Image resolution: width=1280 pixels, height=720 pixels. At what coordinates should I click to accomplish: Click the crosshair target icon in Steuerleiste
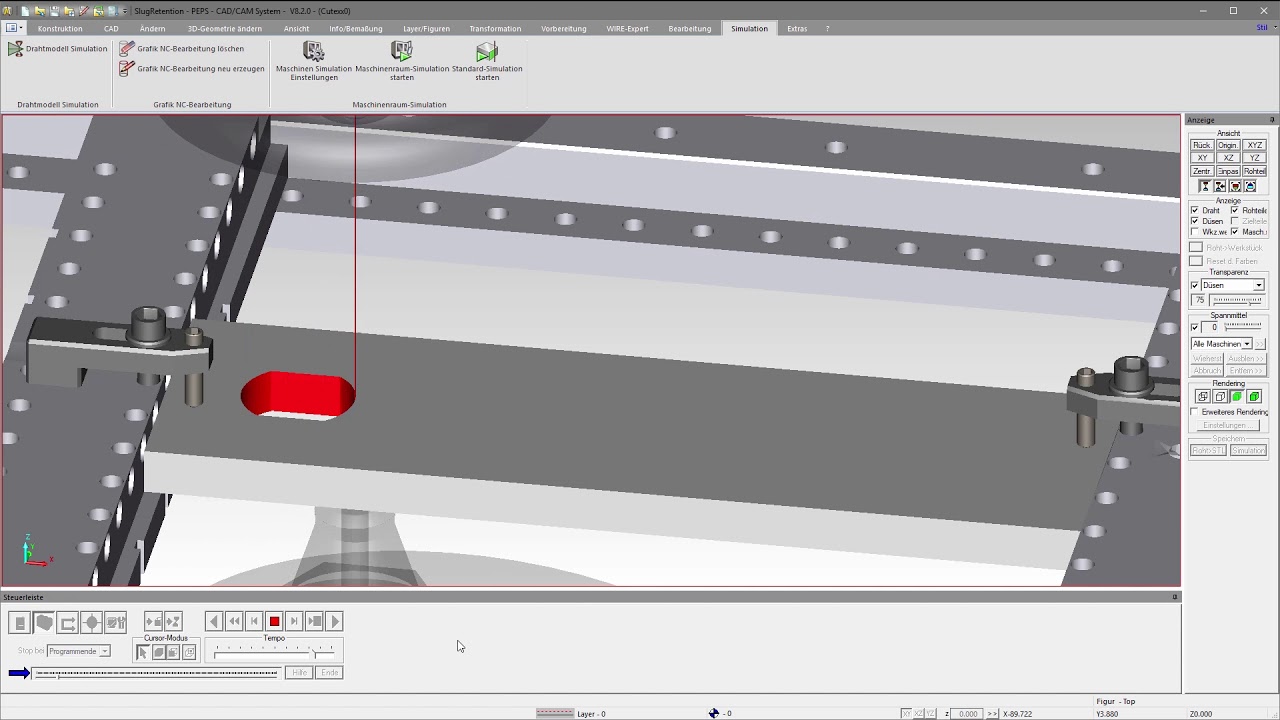point(92,623)
